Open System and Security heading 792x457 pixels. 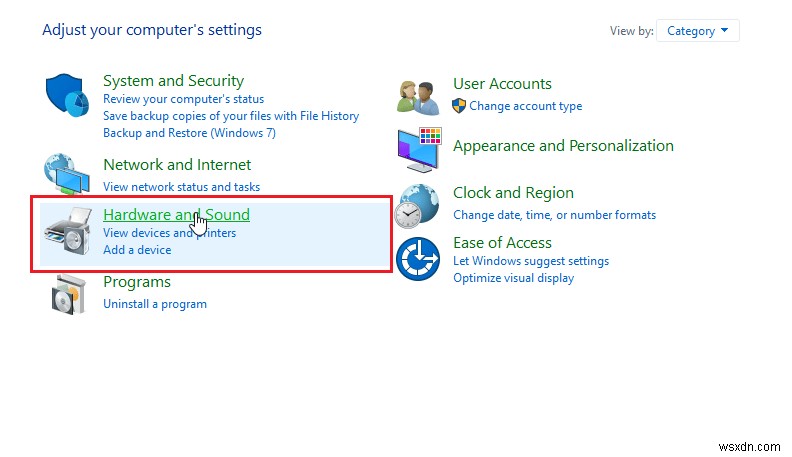pyautogui.click(x=173, y=81)
